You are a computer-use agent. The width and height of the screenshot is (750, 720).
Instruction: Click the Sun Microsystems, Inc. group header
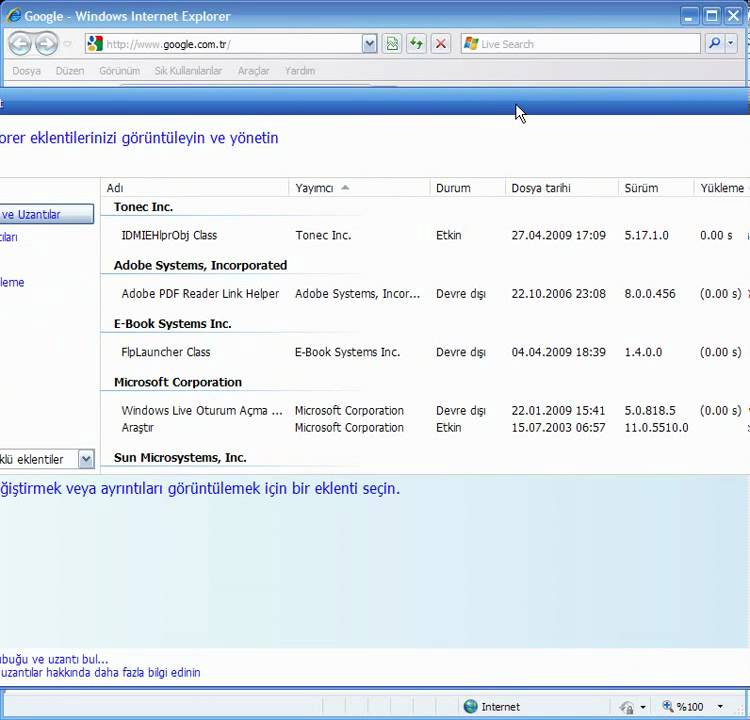tap(180, 458)
